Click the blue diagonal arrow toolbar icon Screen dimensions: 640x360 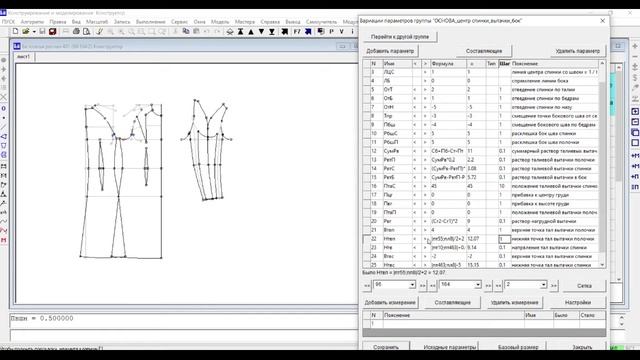(308, 31)
